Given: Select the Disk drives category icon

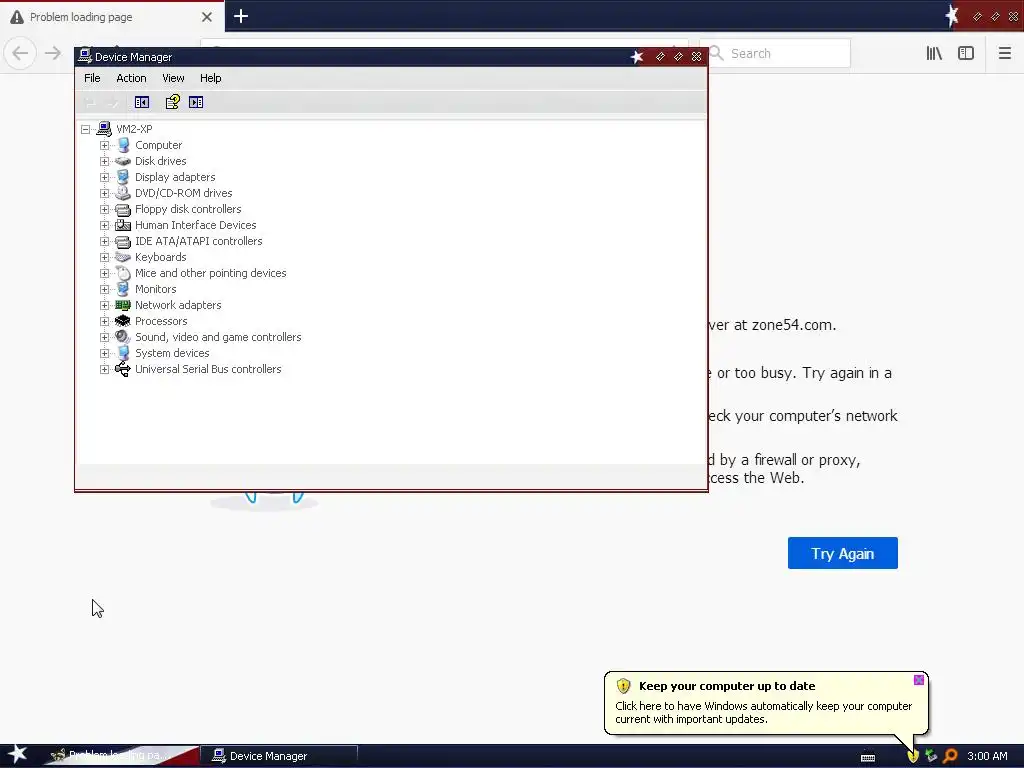Looking at the screenshot, I should [x=123, y=161].
